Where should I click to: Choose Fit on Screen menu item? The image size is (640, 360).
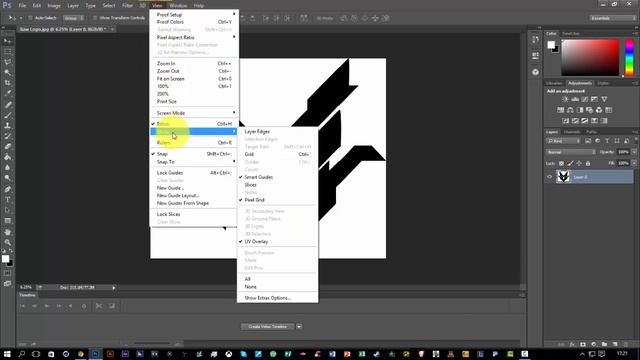(194, 79)
